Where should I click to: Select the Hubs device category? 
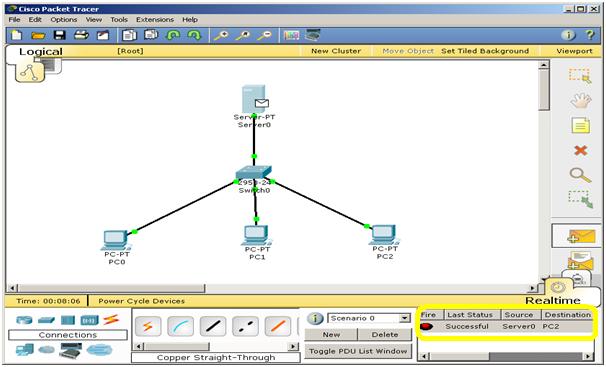pyautogui.click(x=68, y=320)
